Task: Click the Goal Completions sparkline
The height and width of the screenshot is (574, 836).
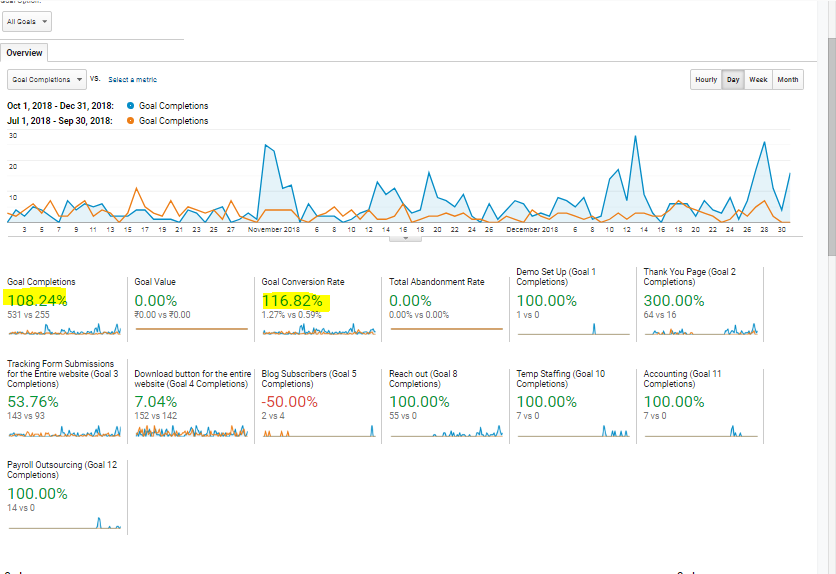Action: click(65, 329)
